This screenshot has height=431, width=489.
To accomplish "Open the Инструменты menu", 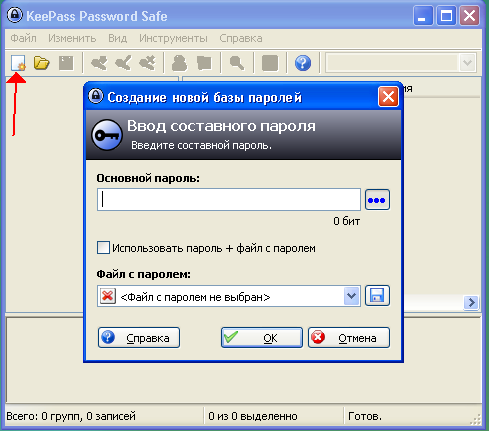I will 173,38.
